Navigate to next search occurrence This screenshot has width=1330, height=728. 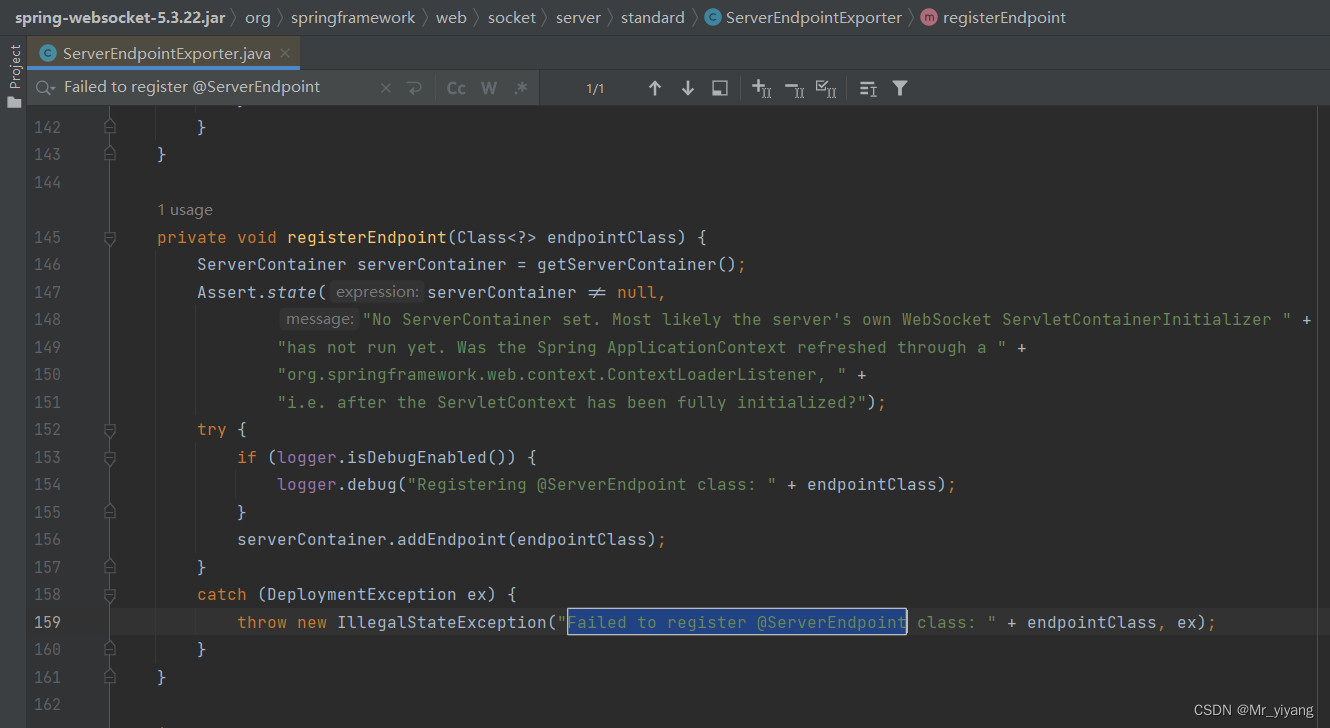pyautogui.click(x=687, y=88)
